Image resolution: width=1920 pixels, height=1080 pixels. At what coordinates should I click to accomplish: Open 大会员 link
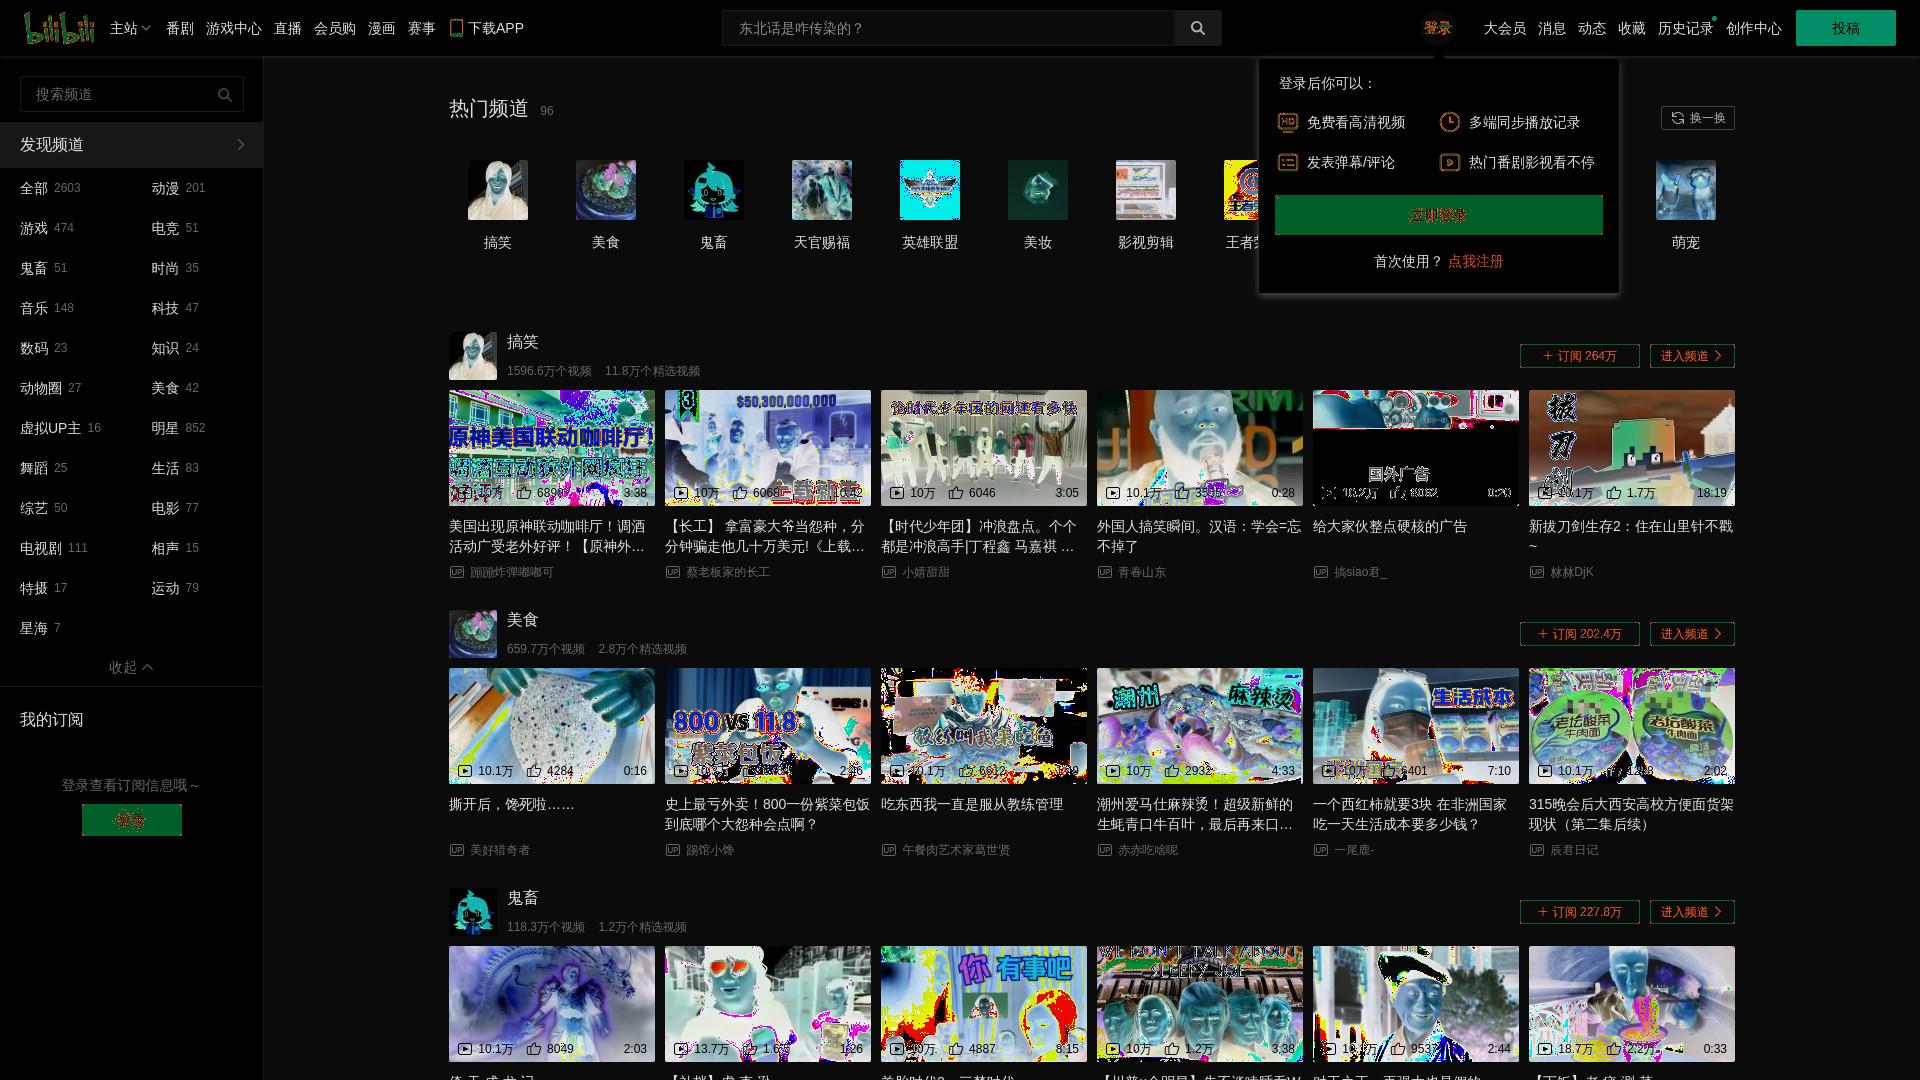1505,28
